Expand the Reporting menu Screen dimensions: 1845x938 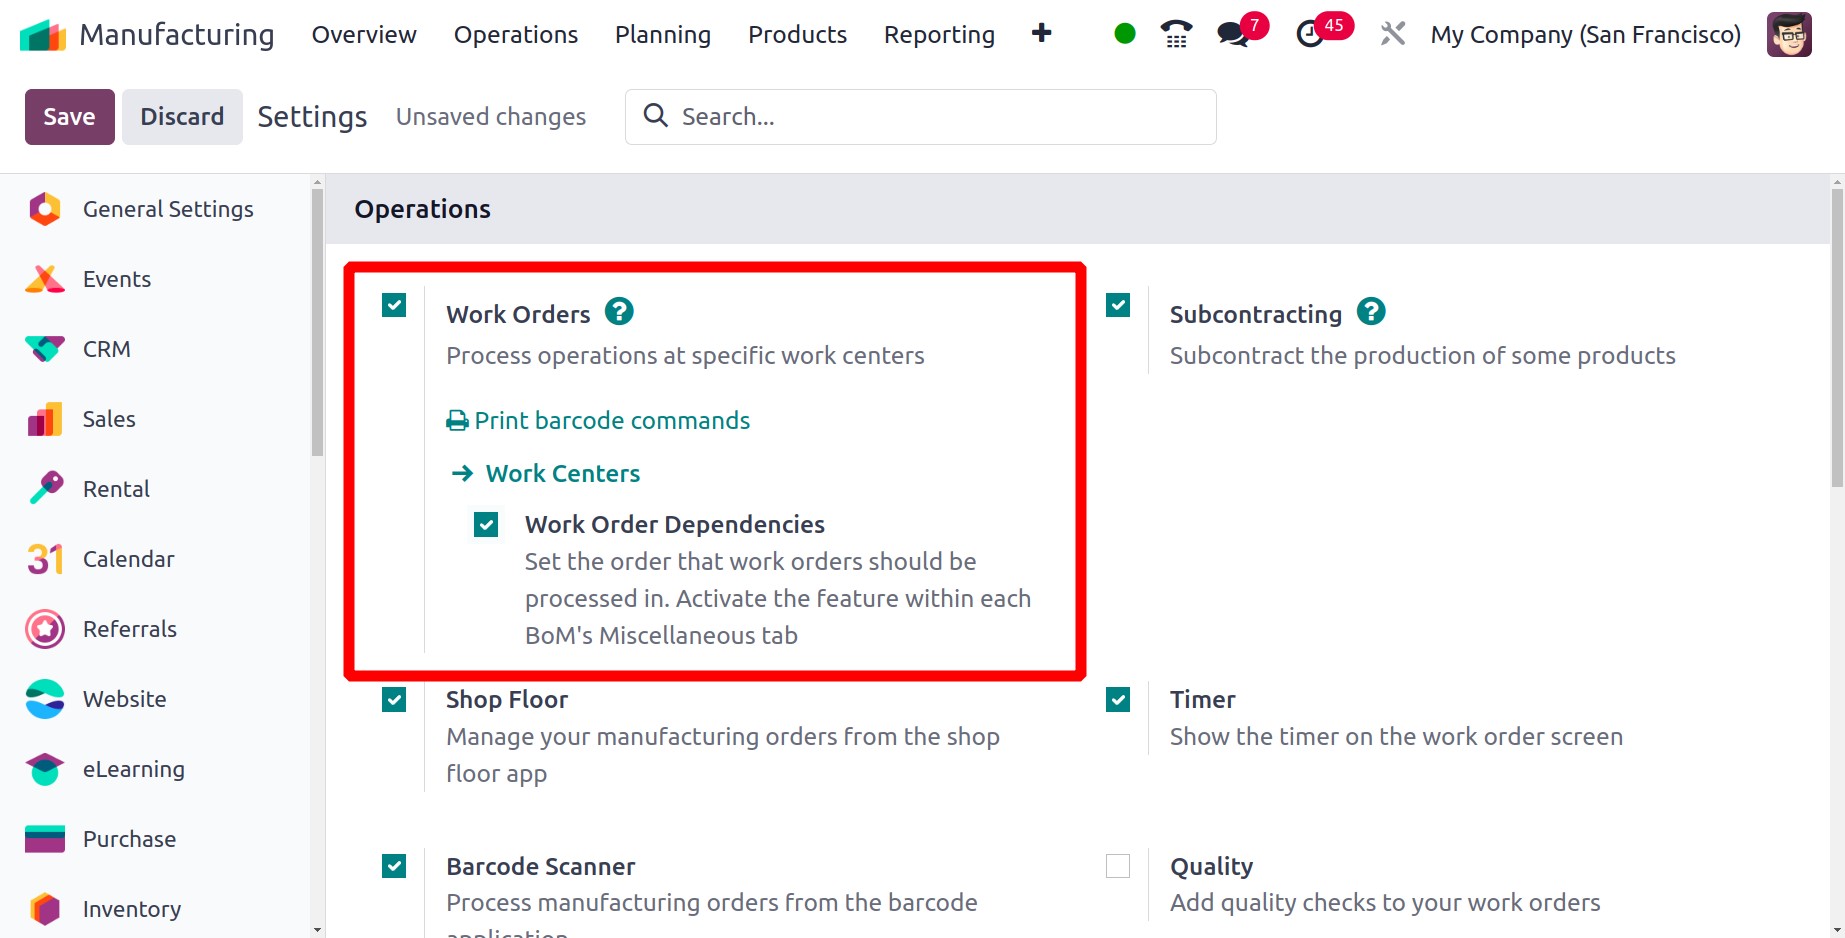[x=939, y=34]
